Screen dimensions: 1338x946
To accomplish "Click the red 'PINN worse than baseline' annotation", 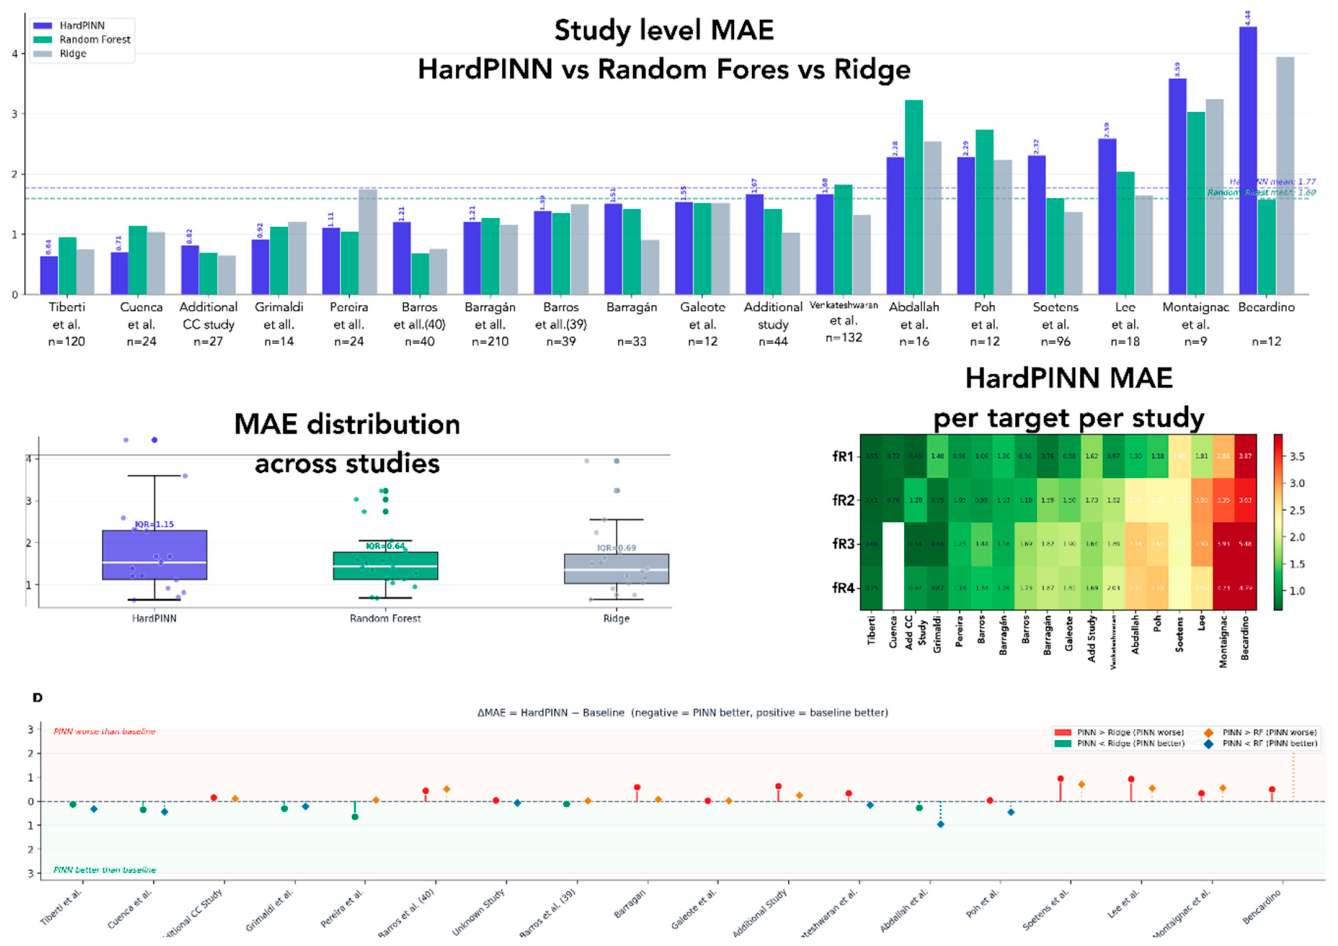I will (x=104, y=732).
